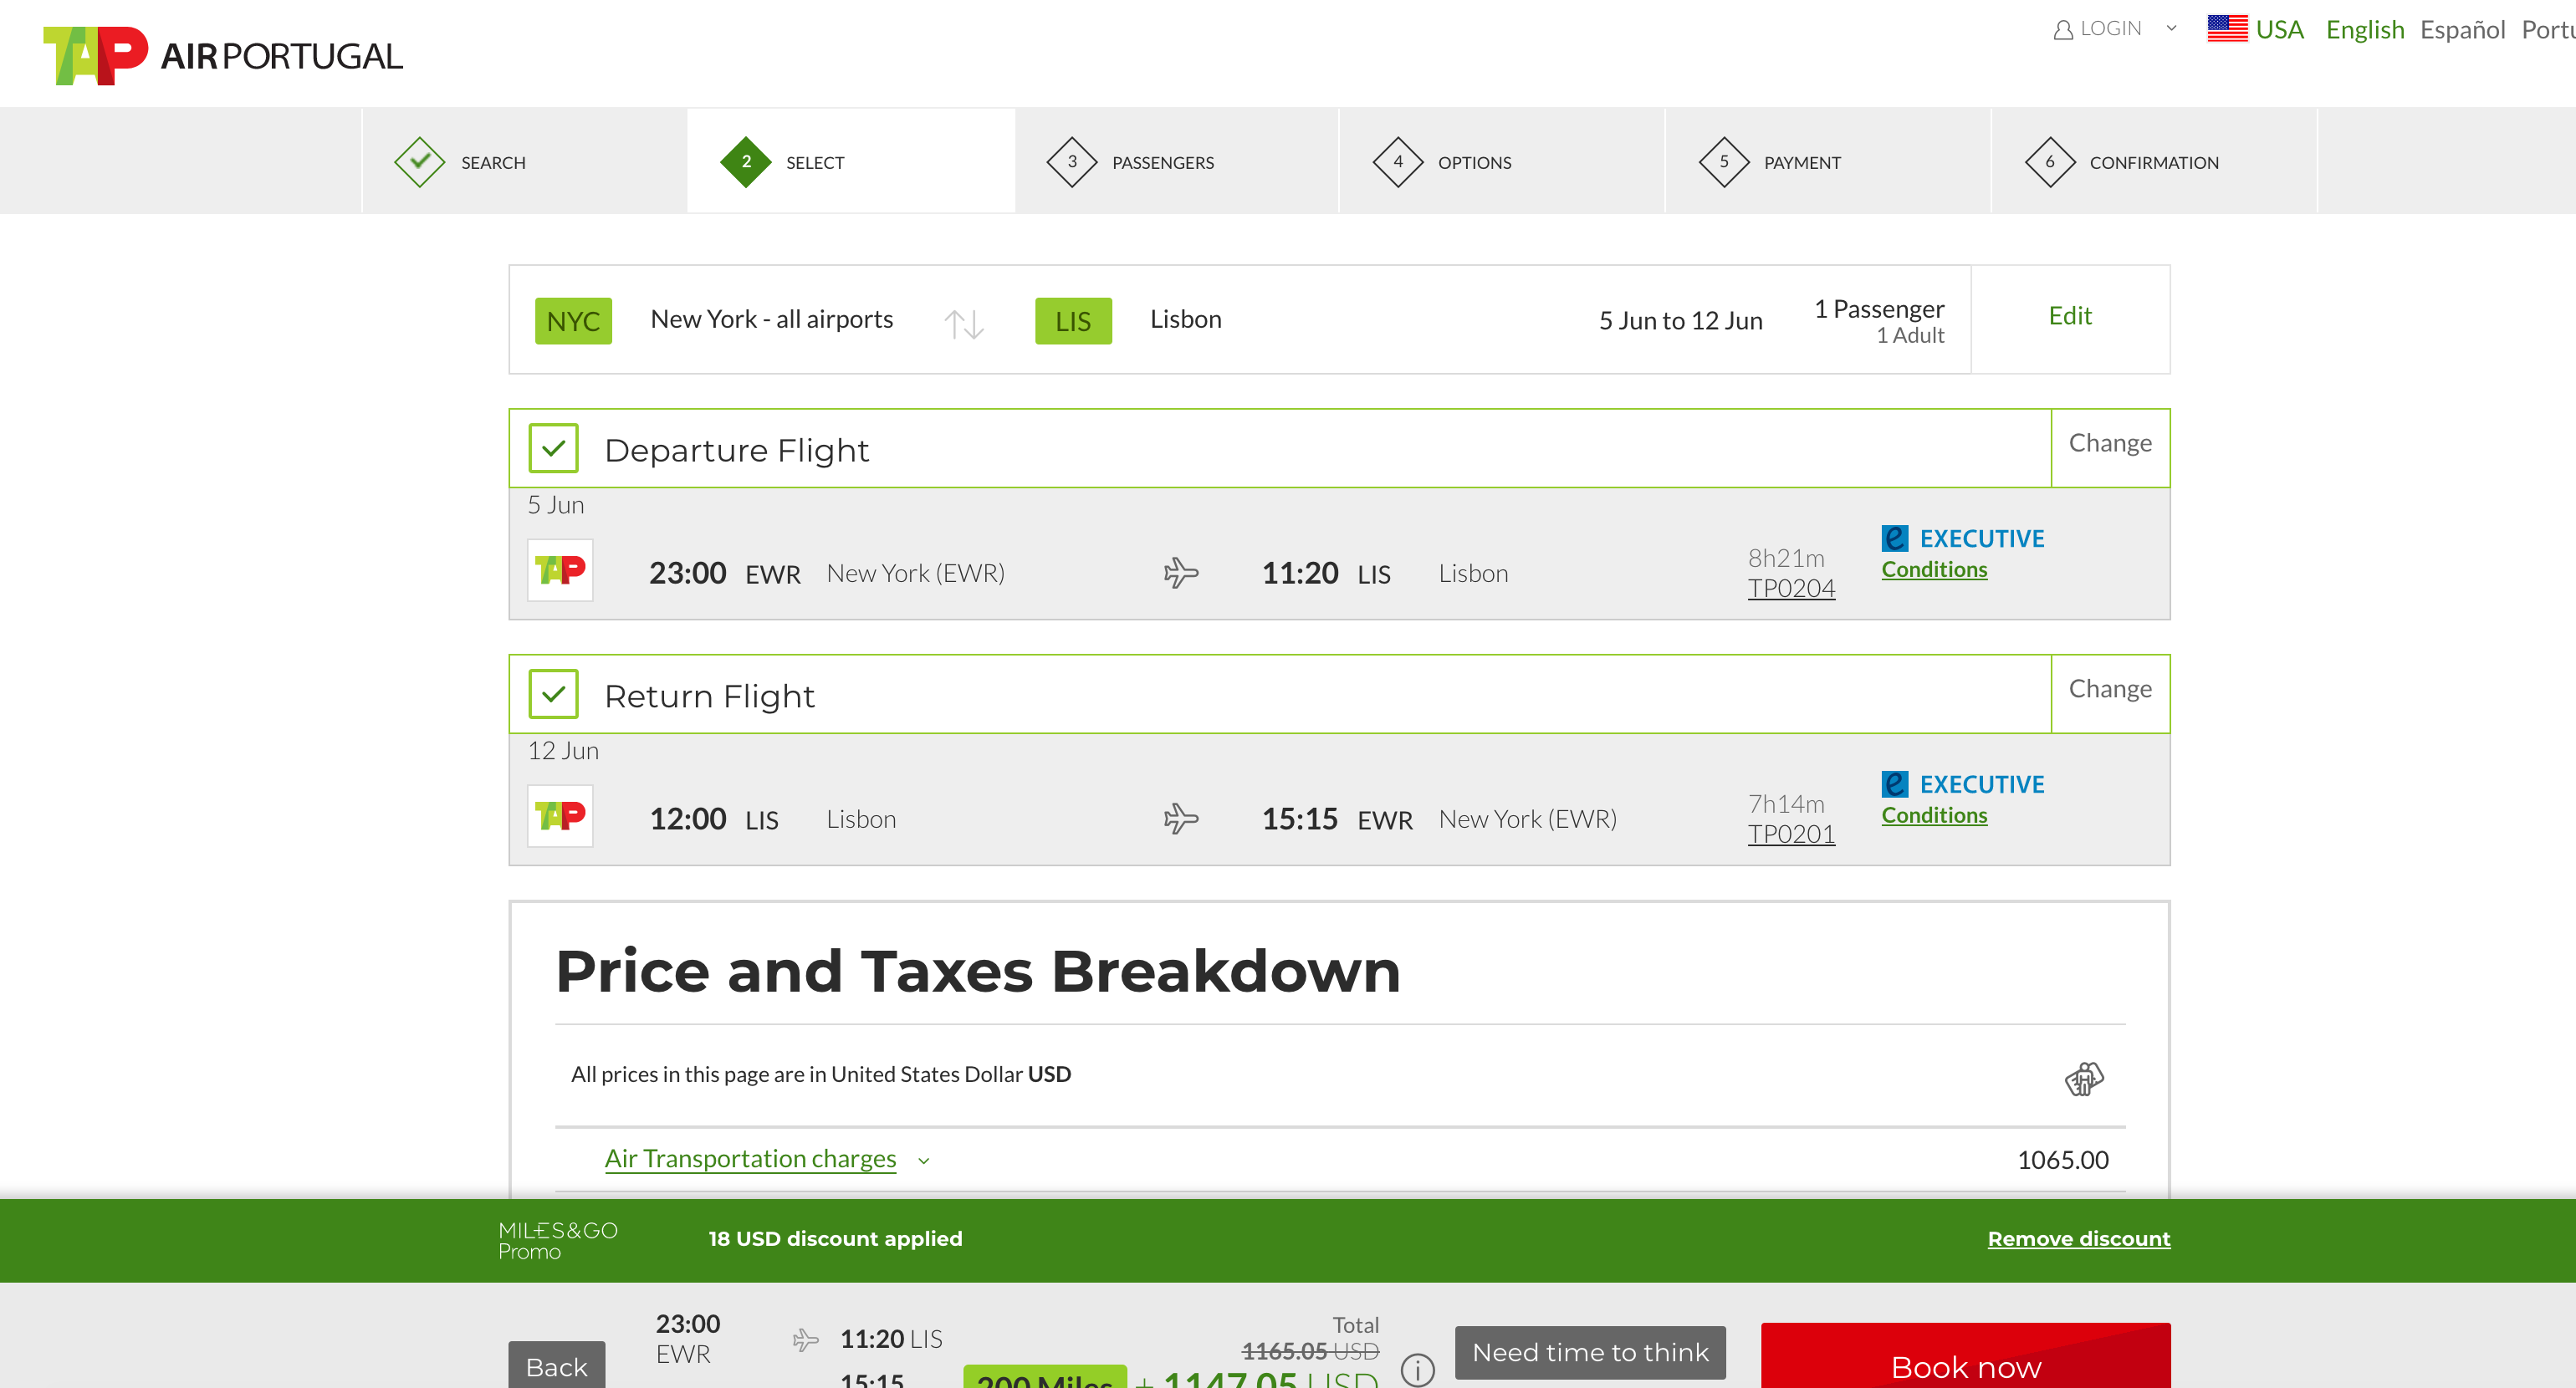Click Change for the Departure Flight
2576x1388 pixels.
pos(2109,443)
